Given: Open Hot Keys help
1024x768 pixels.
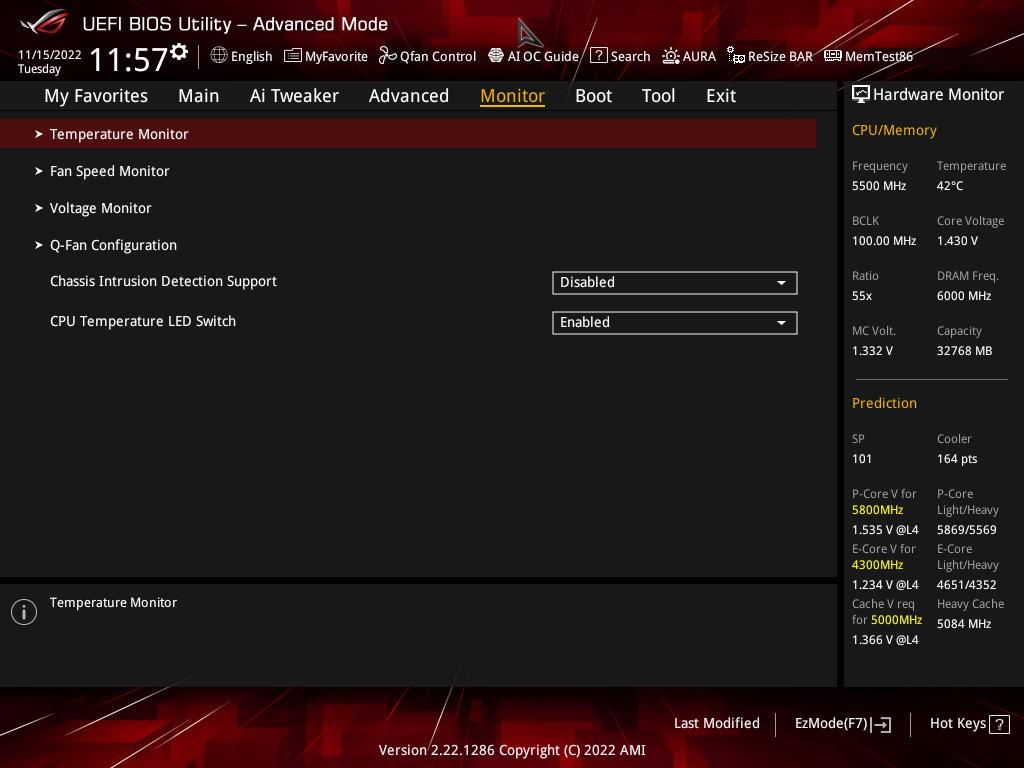Looking at the screenshot, I should click(969, 724).
